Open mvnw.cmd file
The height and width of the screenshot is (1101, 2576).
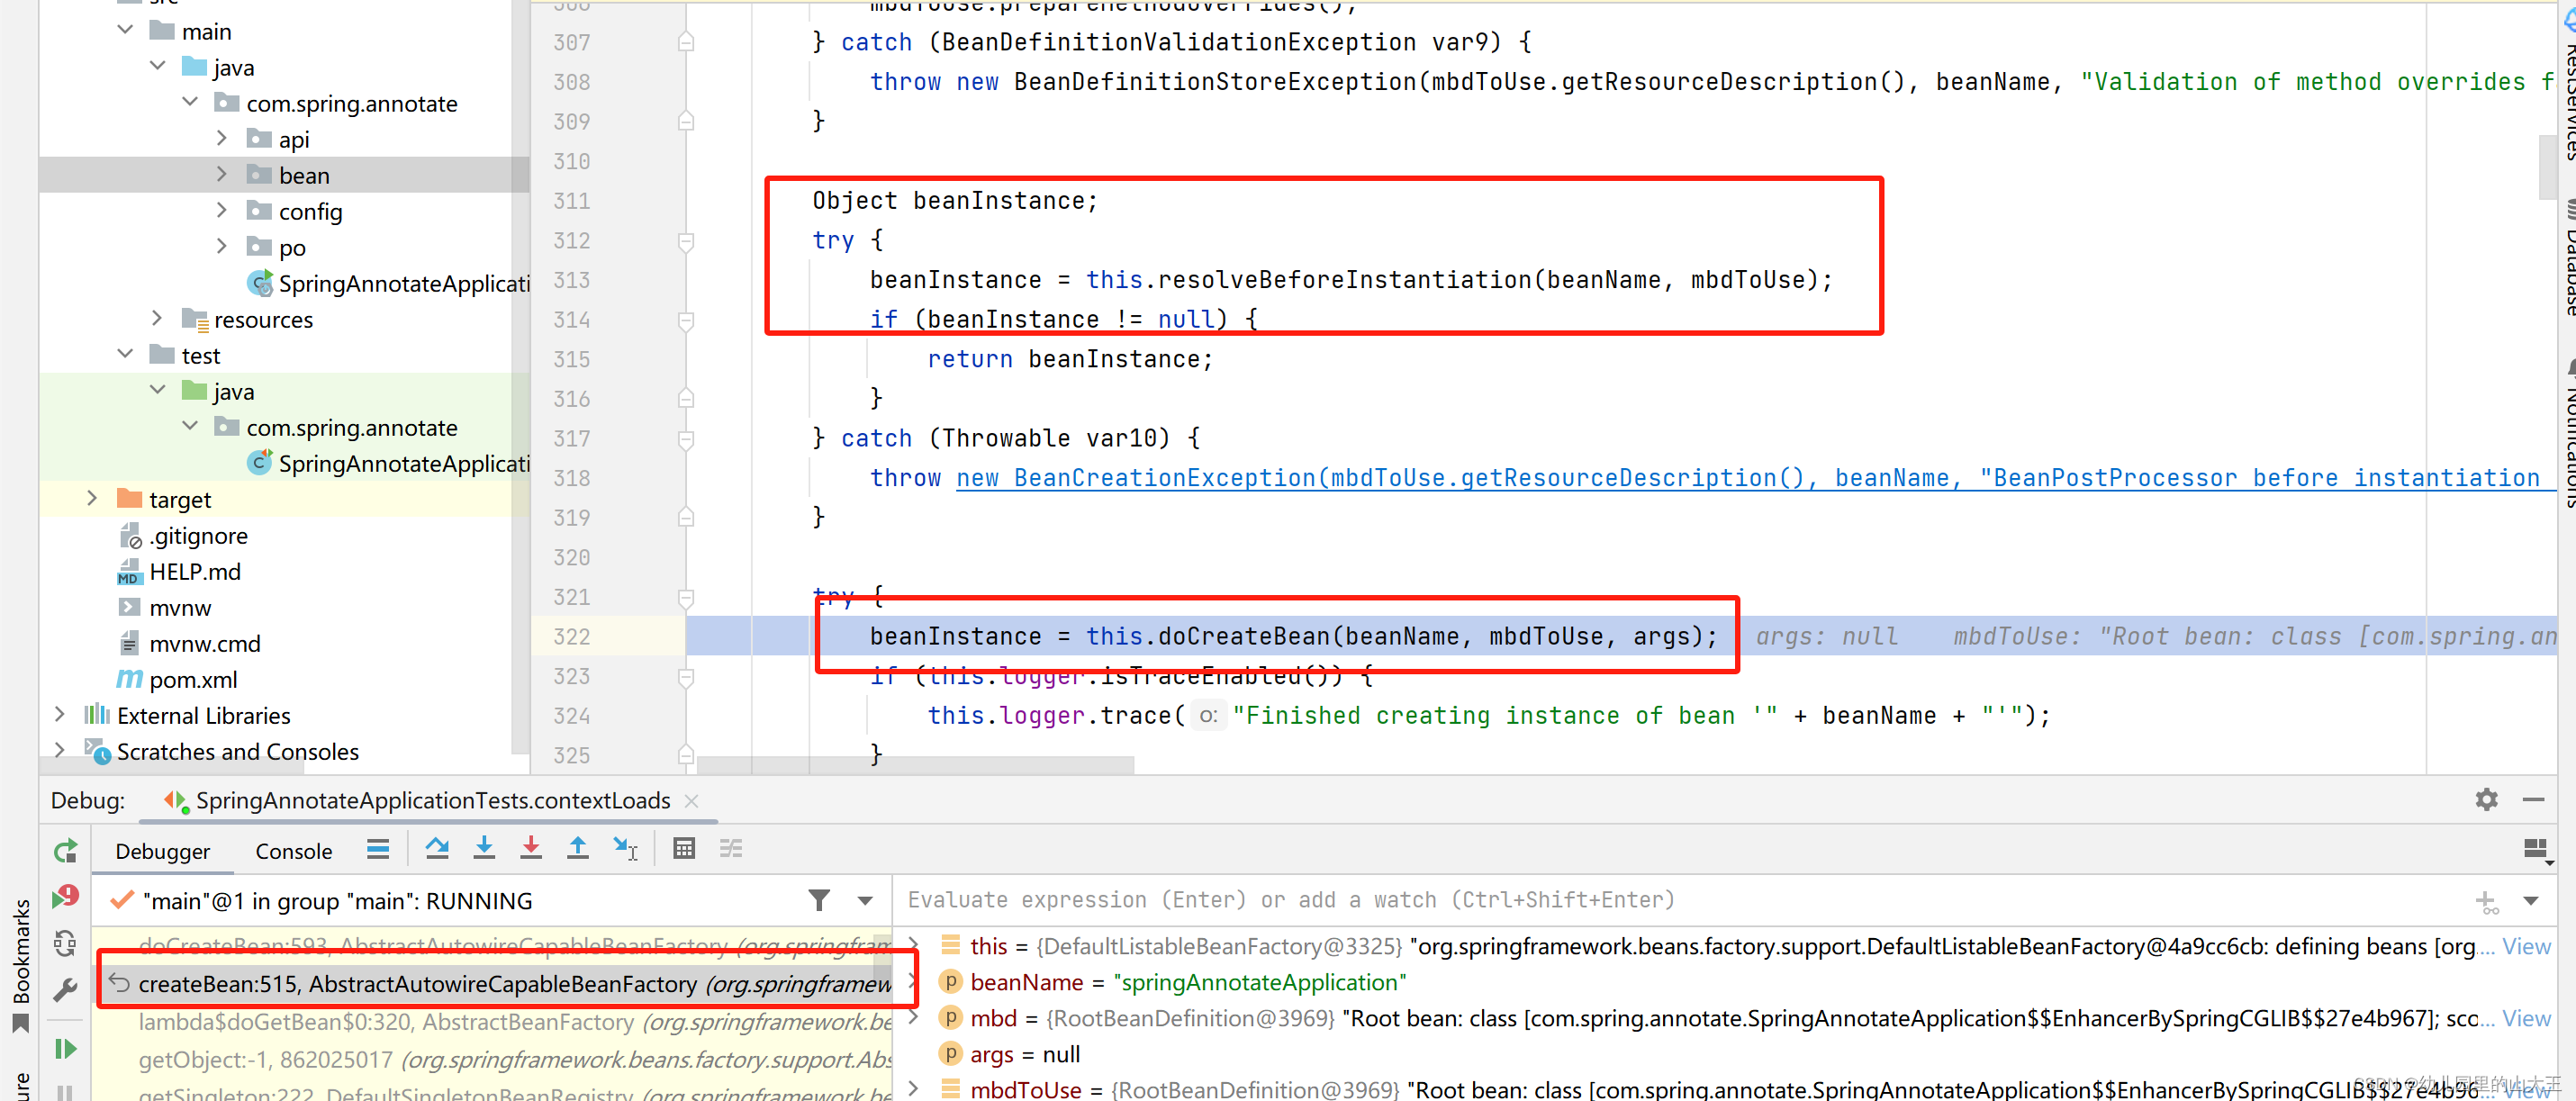(204, 643)
